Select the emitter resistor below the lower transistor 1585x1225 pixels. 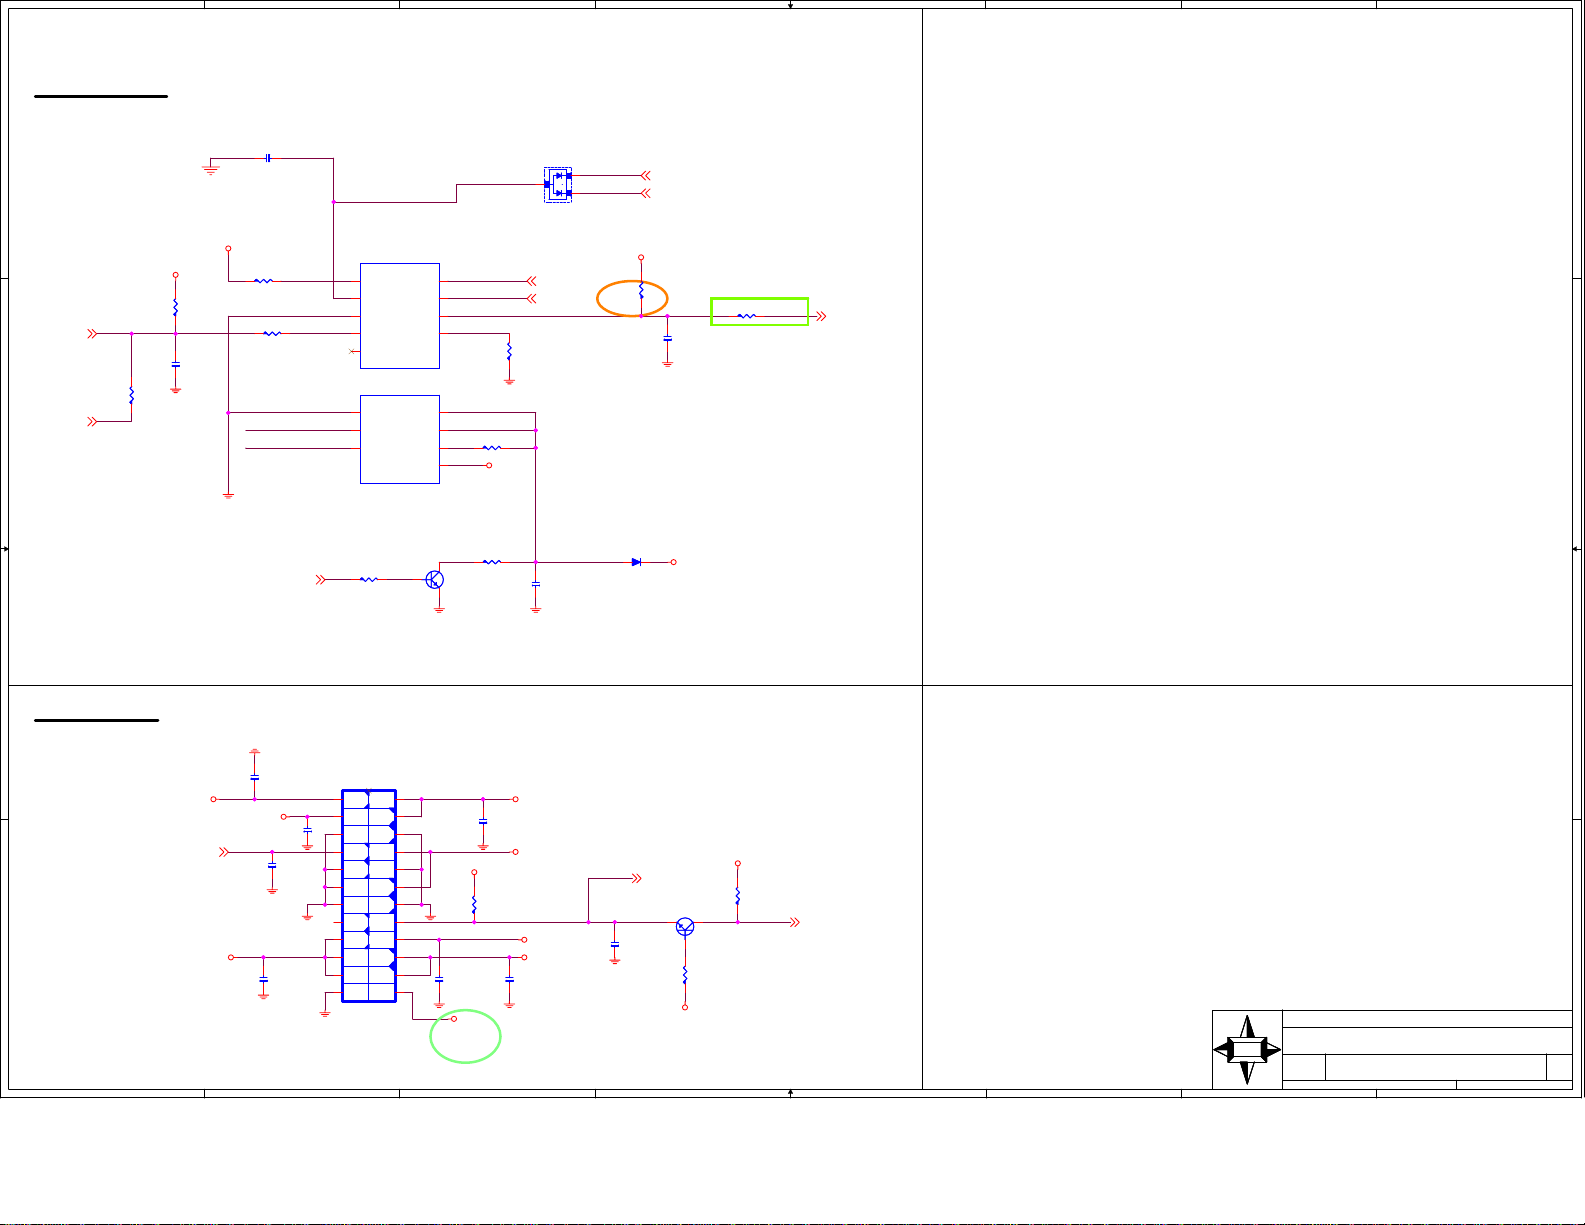tap(685, 973)
